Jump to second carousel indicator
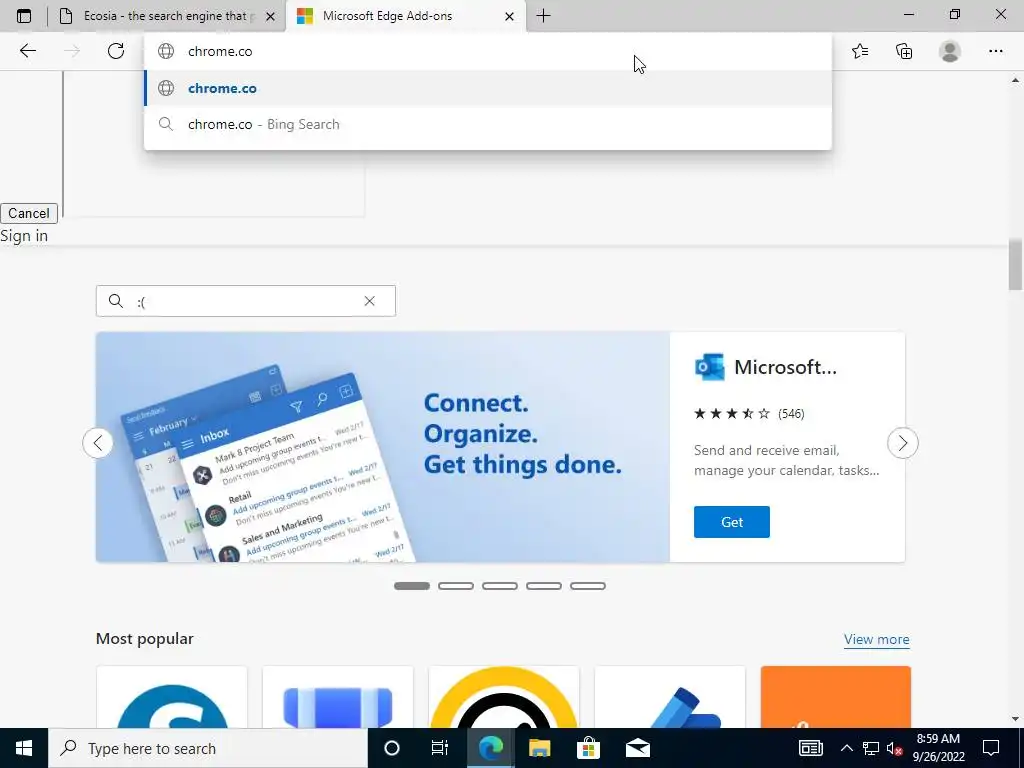1024x768 pixels. click(456, 586)
